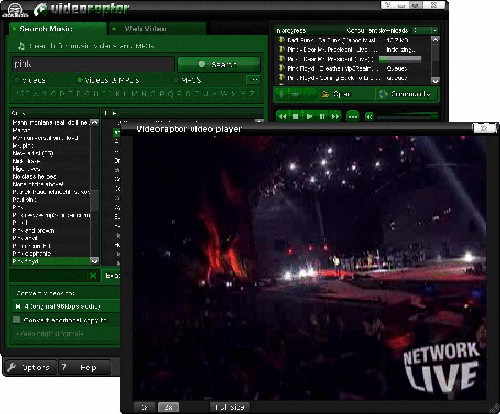Switch to the Search Music tab
The width and height of the screenshot is (500, 414).
pyautogui.click(x=57, y=29)
